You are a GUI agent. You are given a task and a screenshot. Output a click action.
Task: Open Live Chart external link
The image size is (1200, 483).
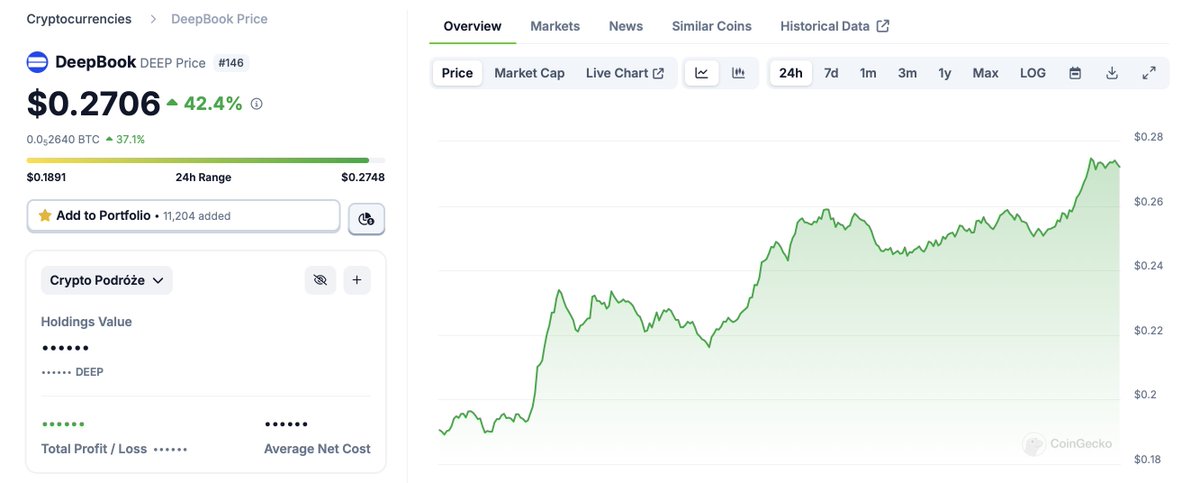(x=625, y=73)
